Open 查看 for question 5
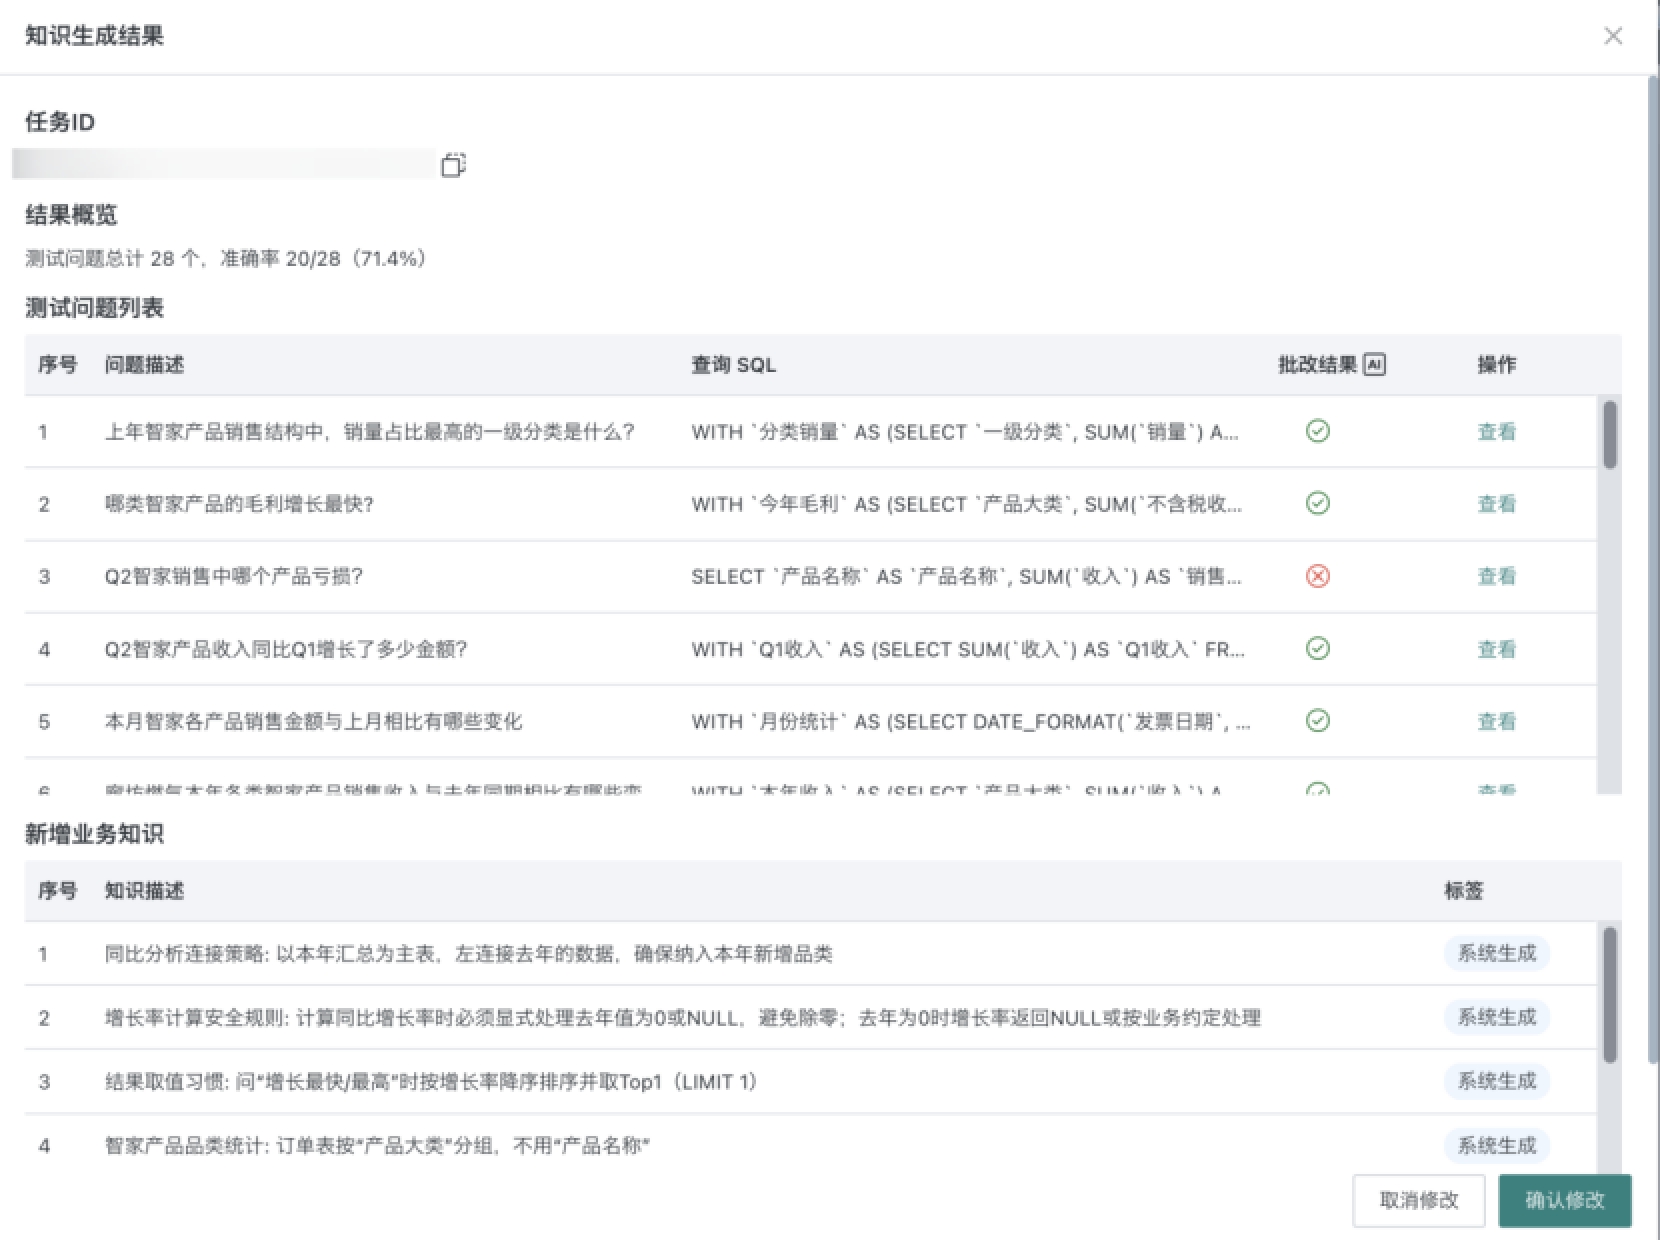The height and width of the screenshot is (1240, 1660). [1497, 721]
